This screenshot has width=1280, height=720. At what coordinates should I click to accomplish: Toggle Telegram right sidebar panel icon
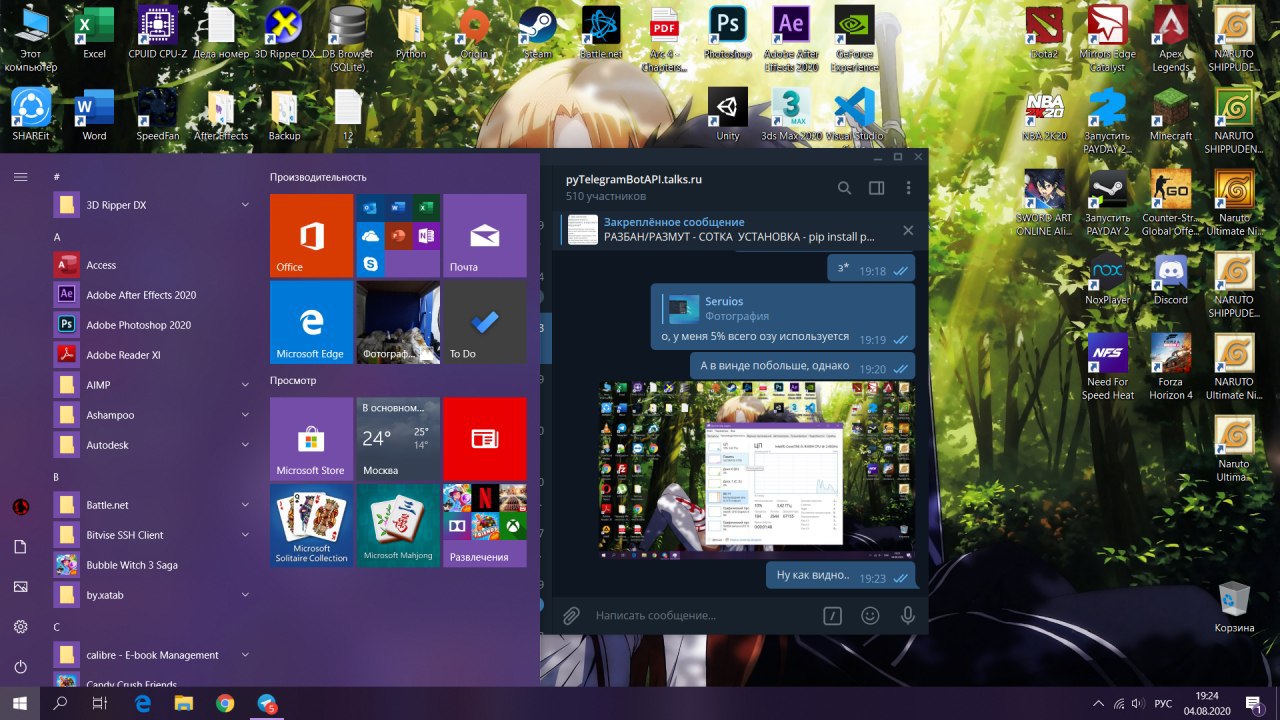coord(877,188)
